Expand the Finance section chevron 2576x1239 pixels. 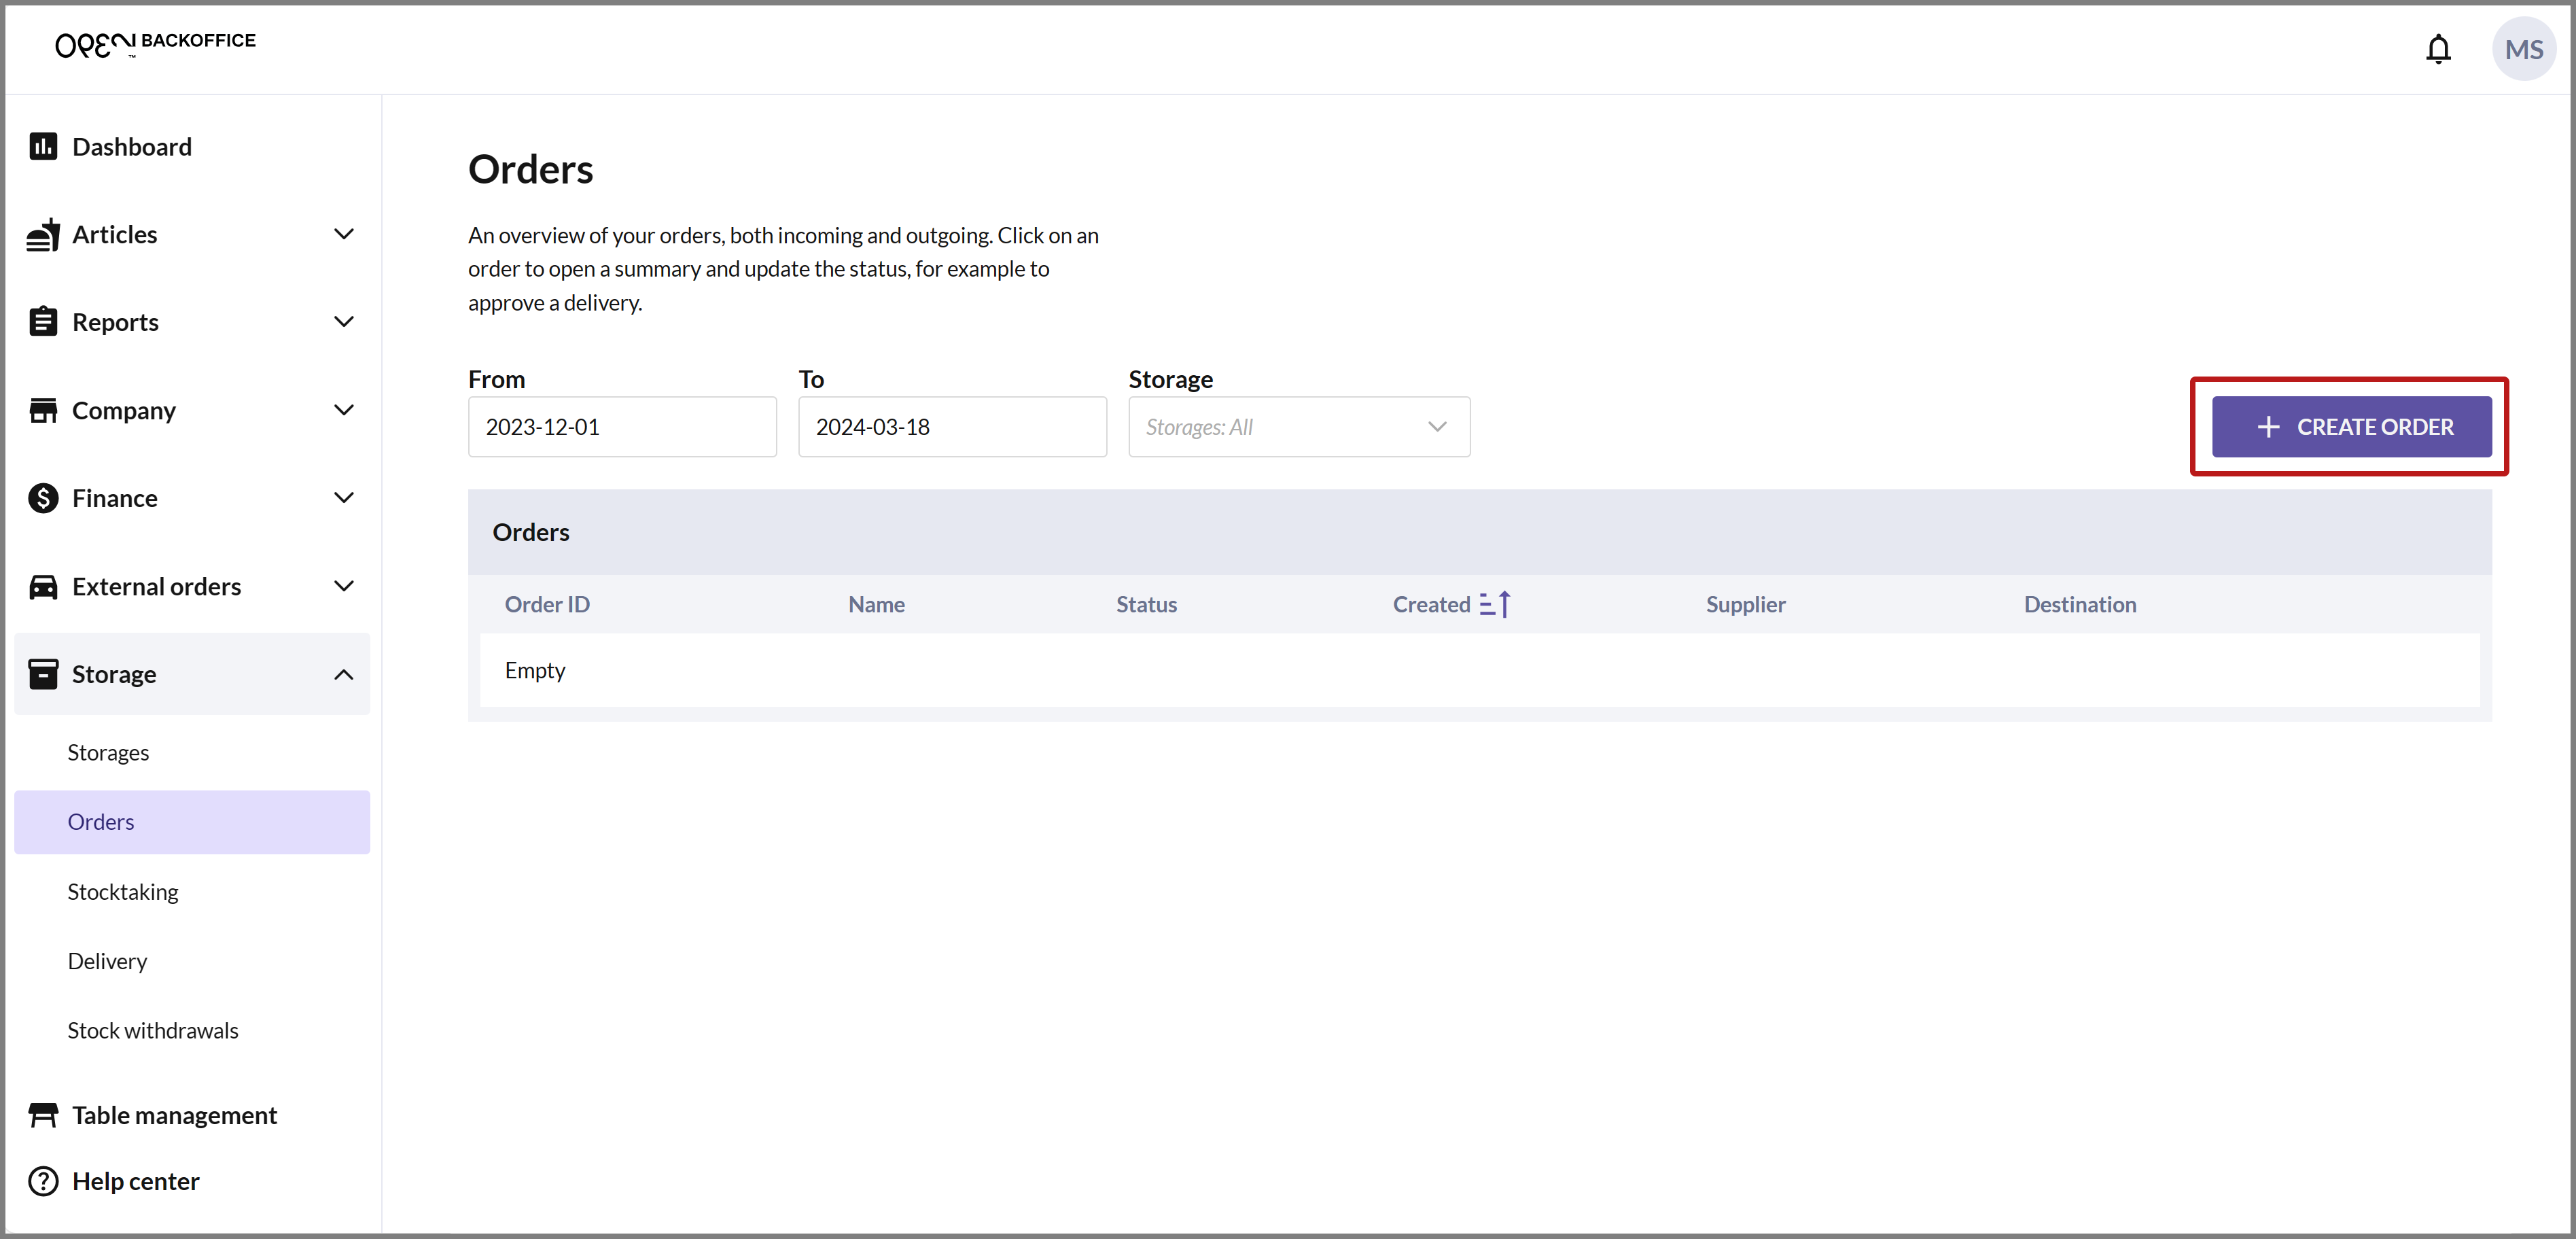pos(343,498)
